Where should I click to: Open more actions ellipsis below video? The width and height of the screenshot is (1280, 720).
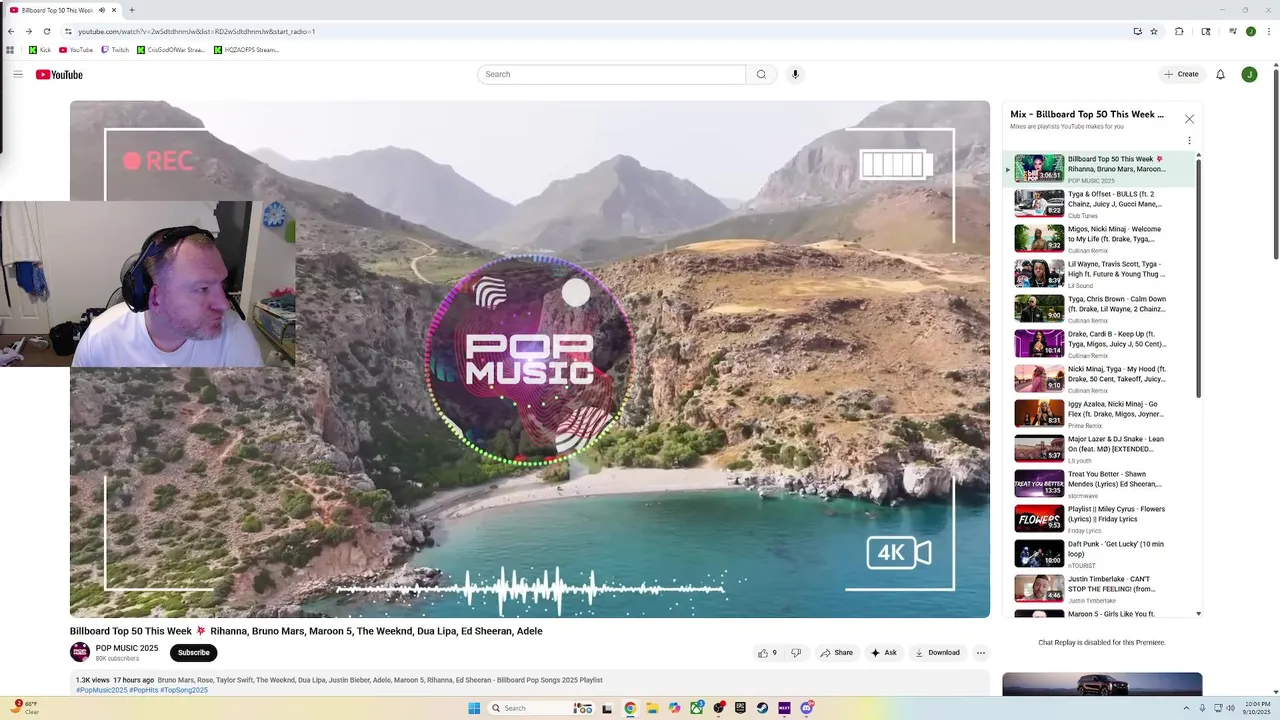click(980, 653)
